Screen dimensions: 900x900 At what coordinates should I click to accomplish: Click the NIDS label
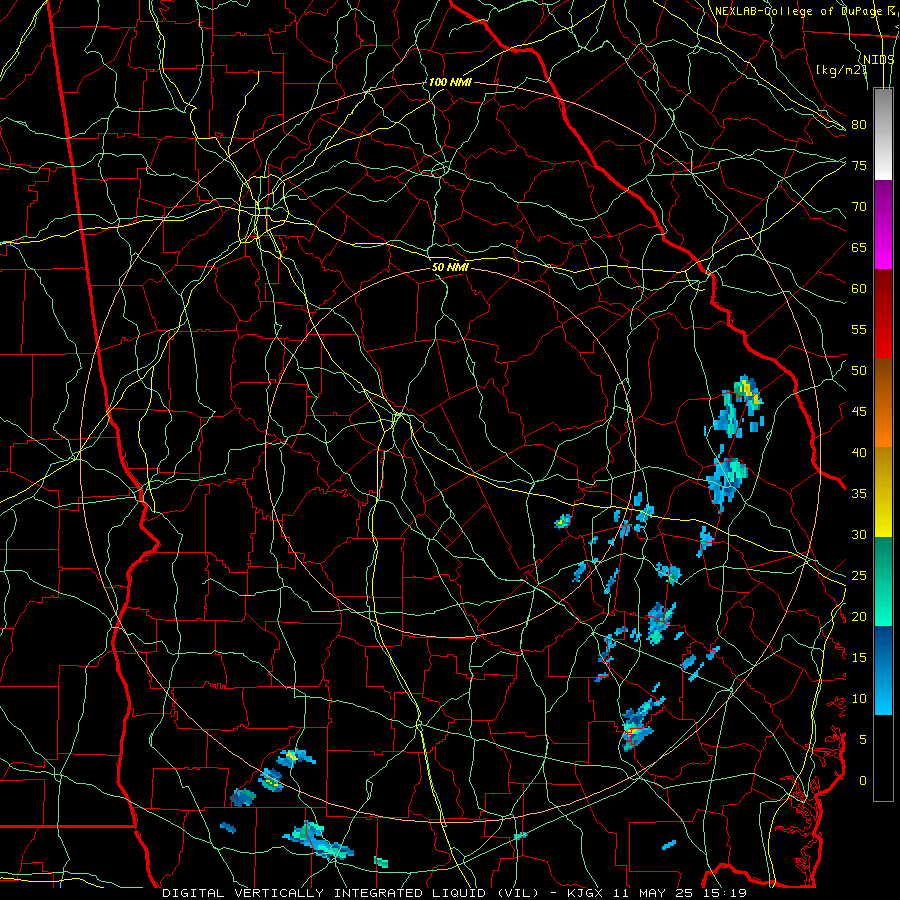click(x=879, y=60)
